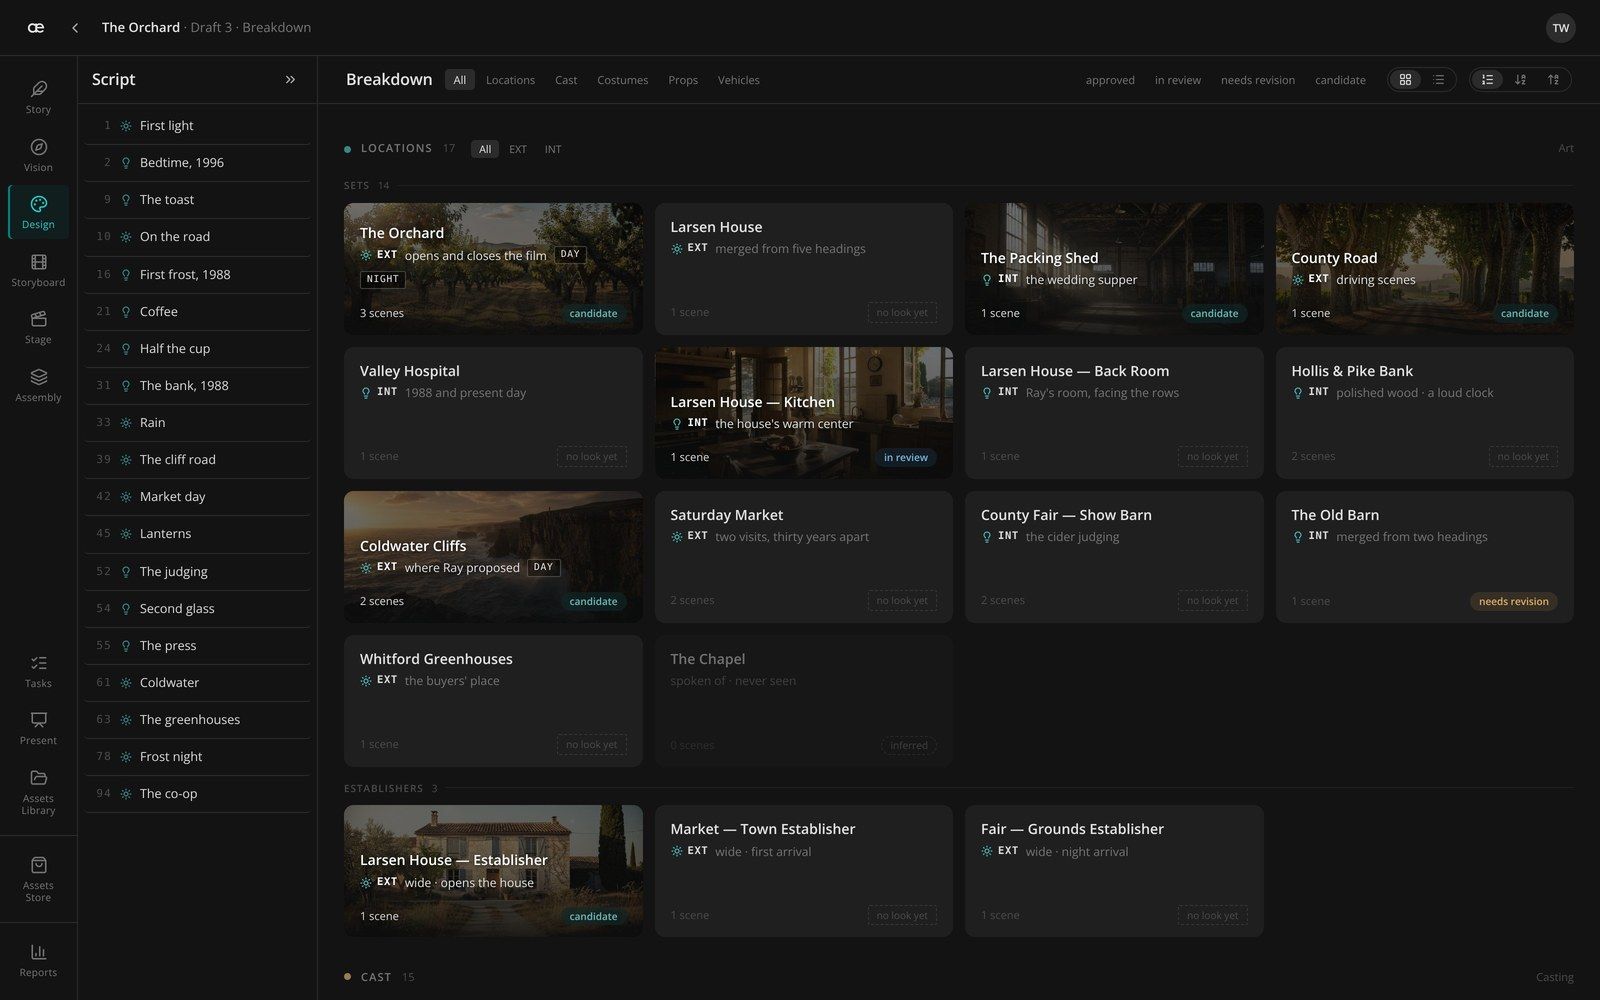Select descending sort icon
Screen dimensions: 1600x1000
[x=1520, y=80]
